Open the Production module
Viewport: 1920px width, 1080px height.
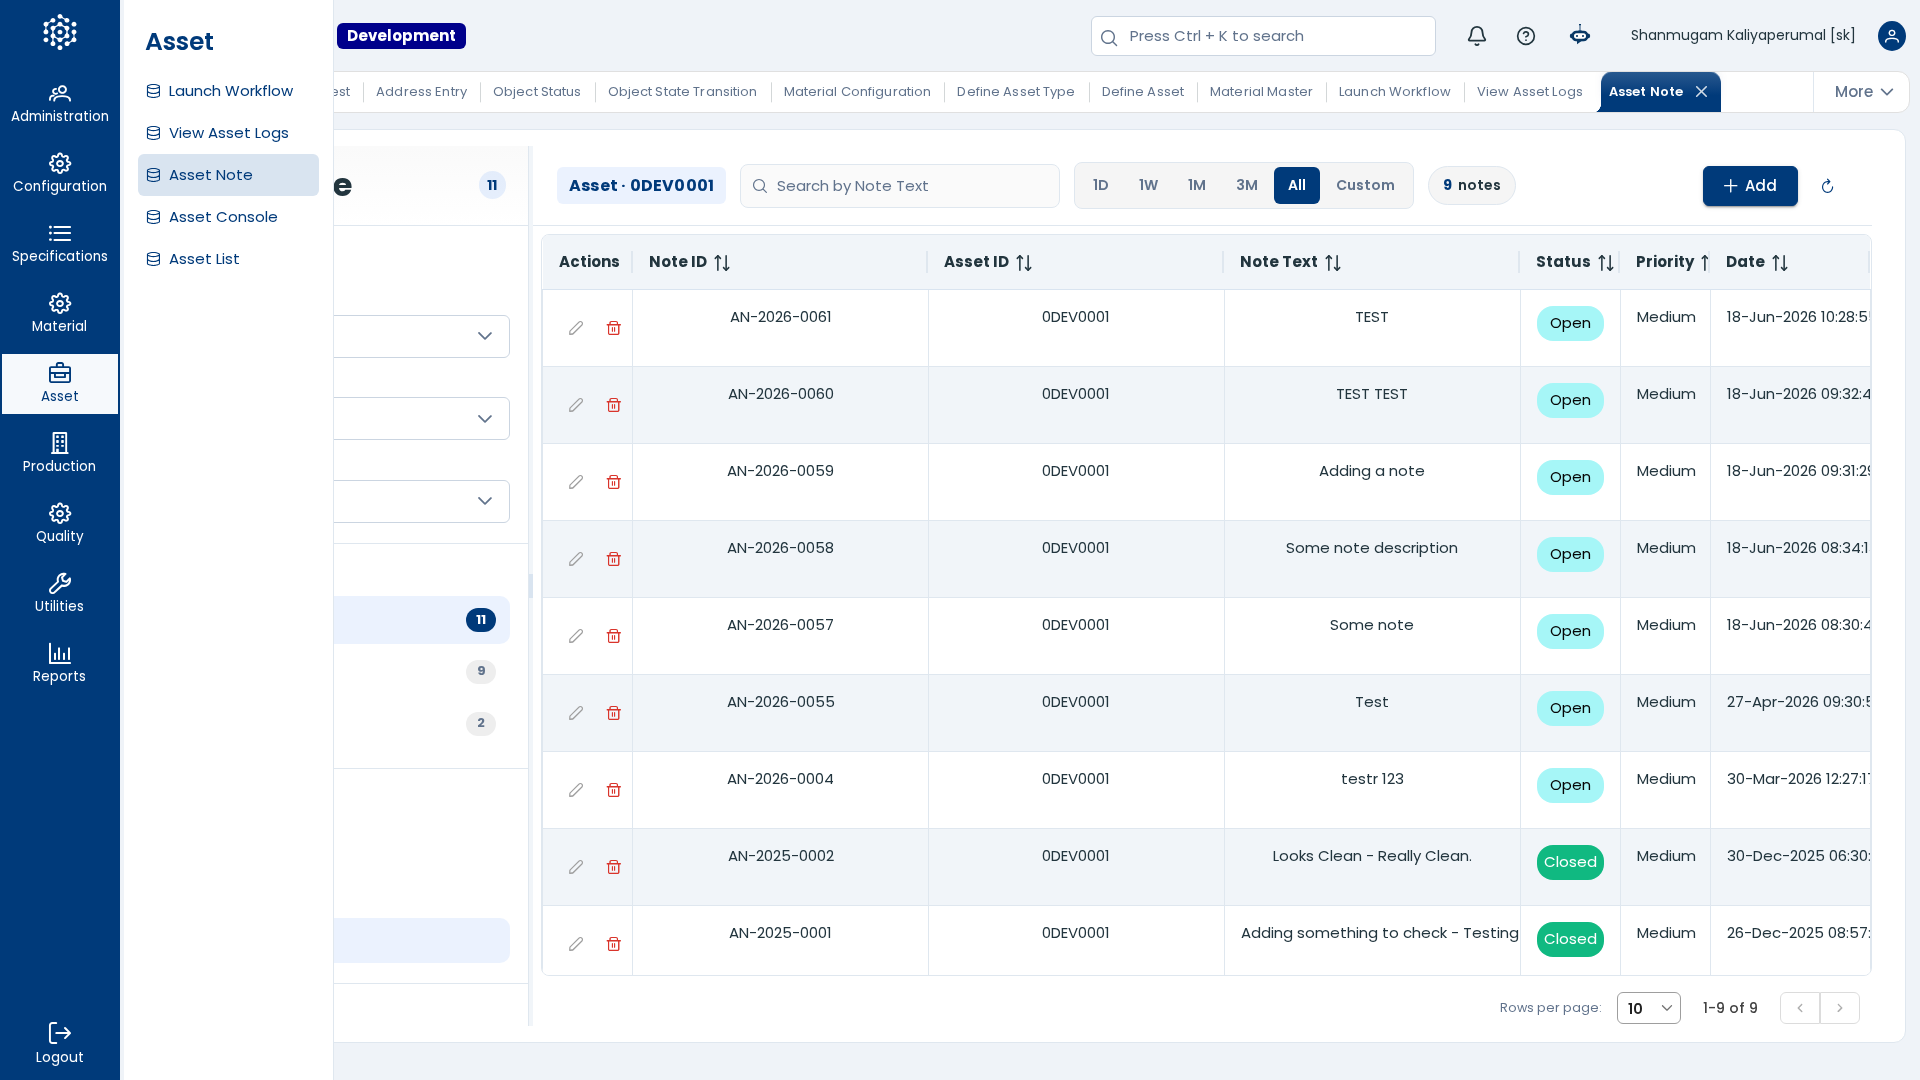point(60,454)
